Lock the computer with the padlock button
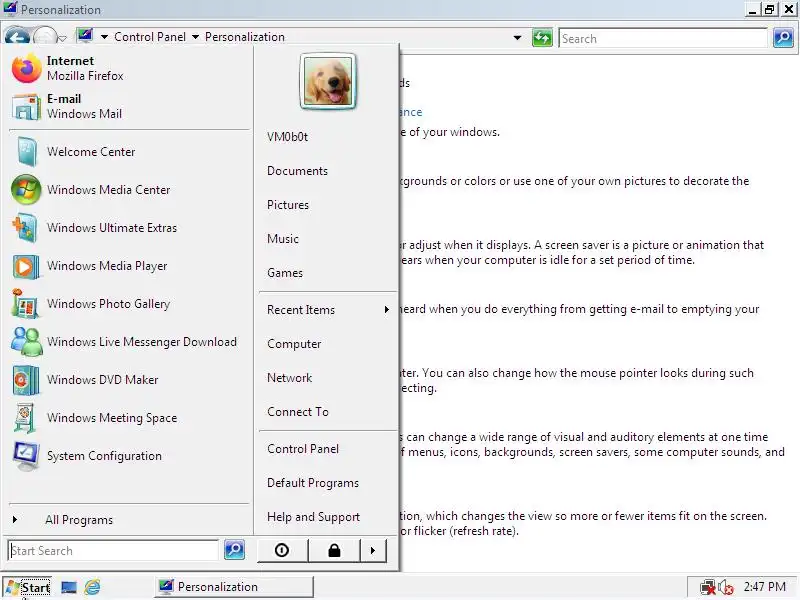800x600 pixels. coord(334,550)
